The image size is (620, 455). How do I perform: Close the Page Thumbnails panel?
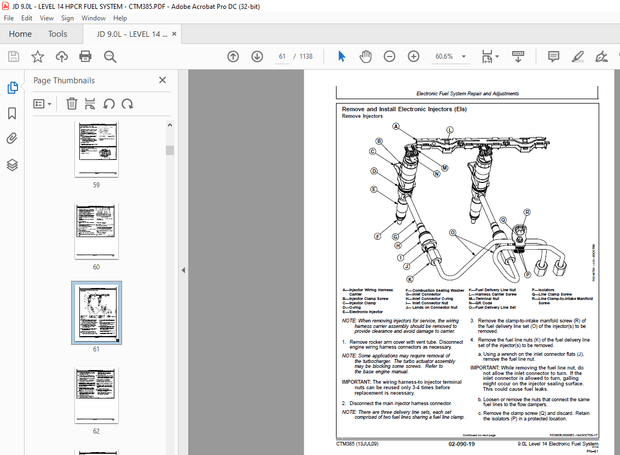click(162, 80)
